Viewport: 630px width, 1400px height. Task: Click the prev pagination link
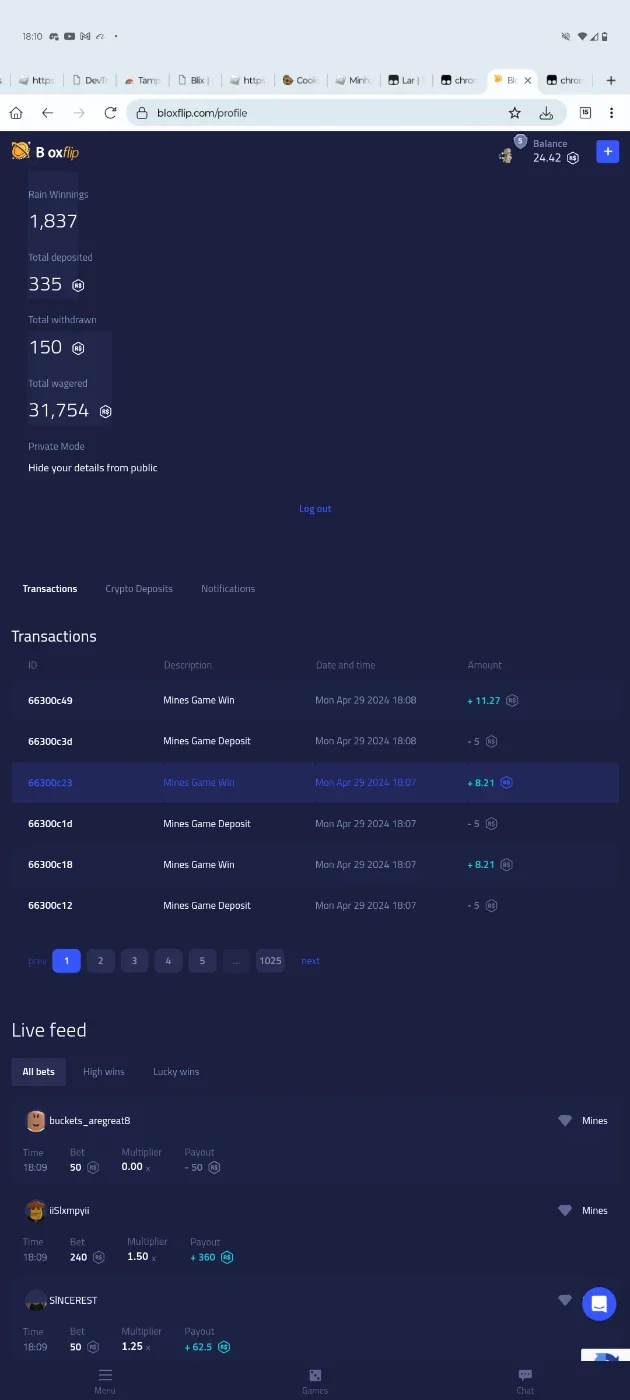click(x=37, y=961)
